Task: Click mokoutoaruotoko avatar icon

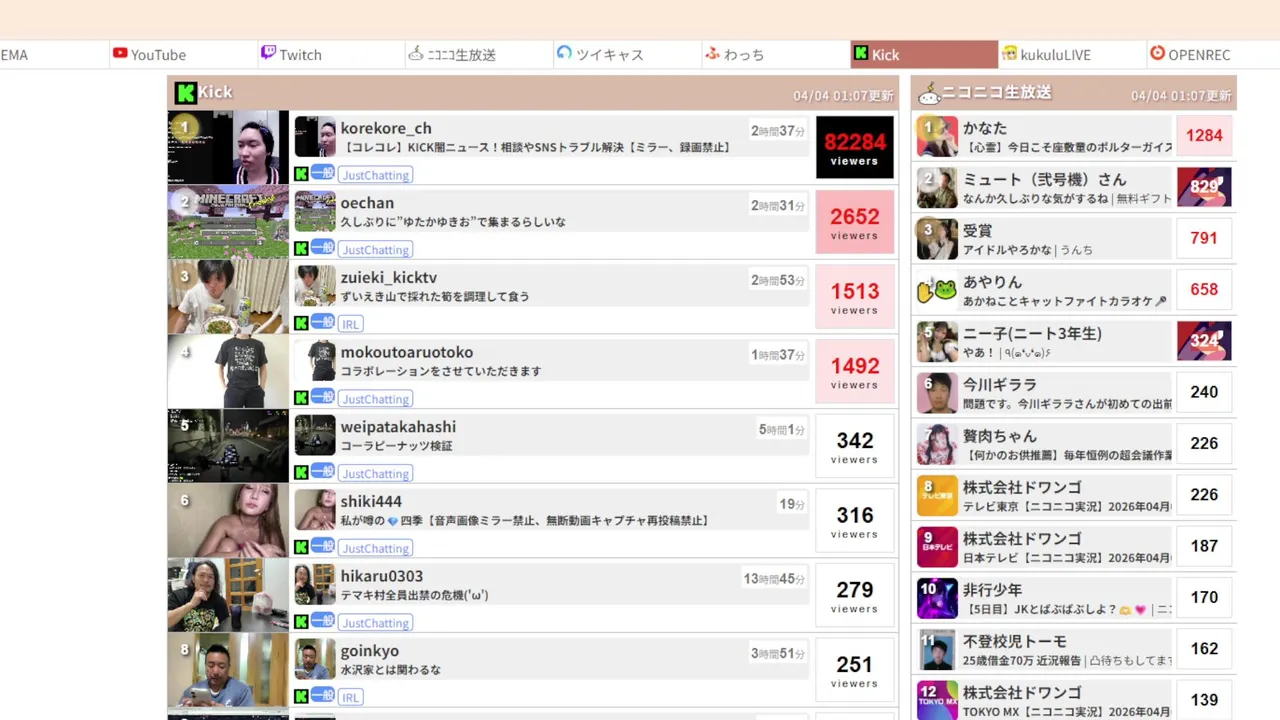Action: coord(315,361)
